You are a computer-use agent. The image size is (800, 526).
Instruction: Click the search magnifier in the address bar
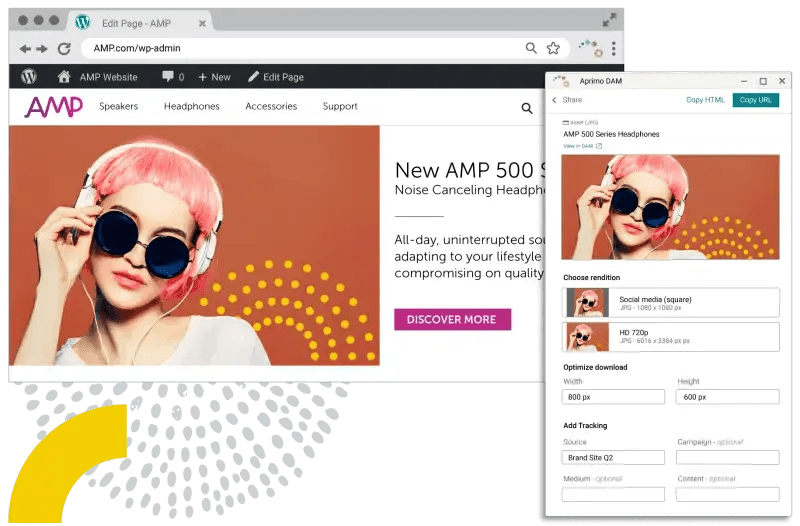pos(531,48)
